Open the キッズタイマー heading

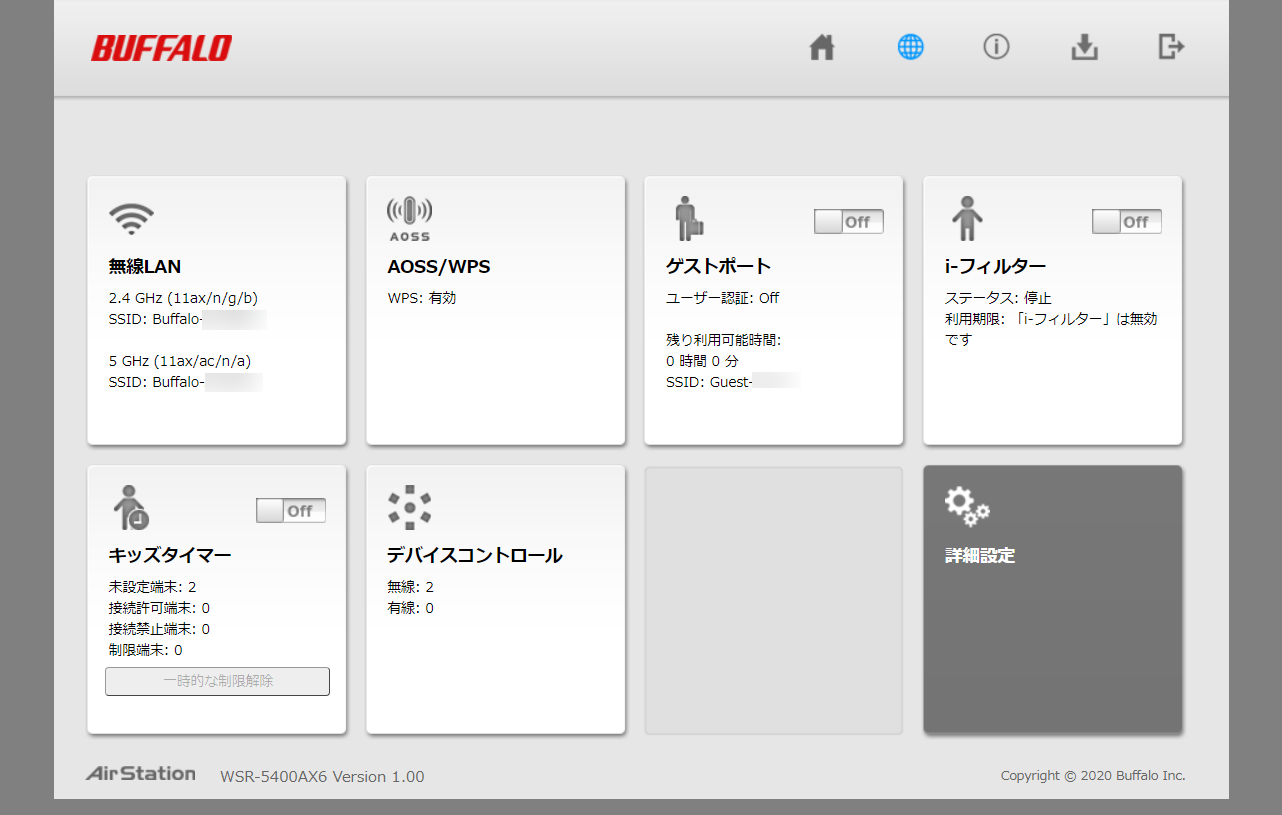pyautogui.click(x=170, y=554)
